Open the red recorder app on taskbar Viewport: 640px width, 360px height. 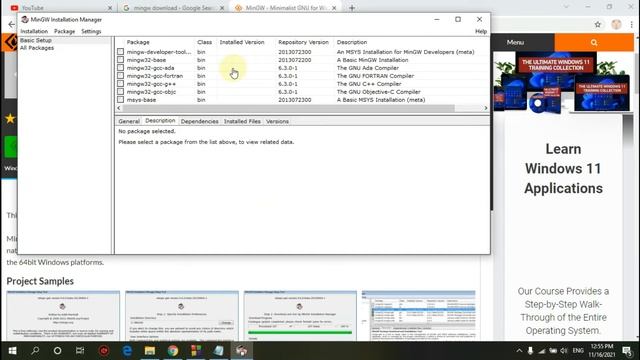[104, 351]
